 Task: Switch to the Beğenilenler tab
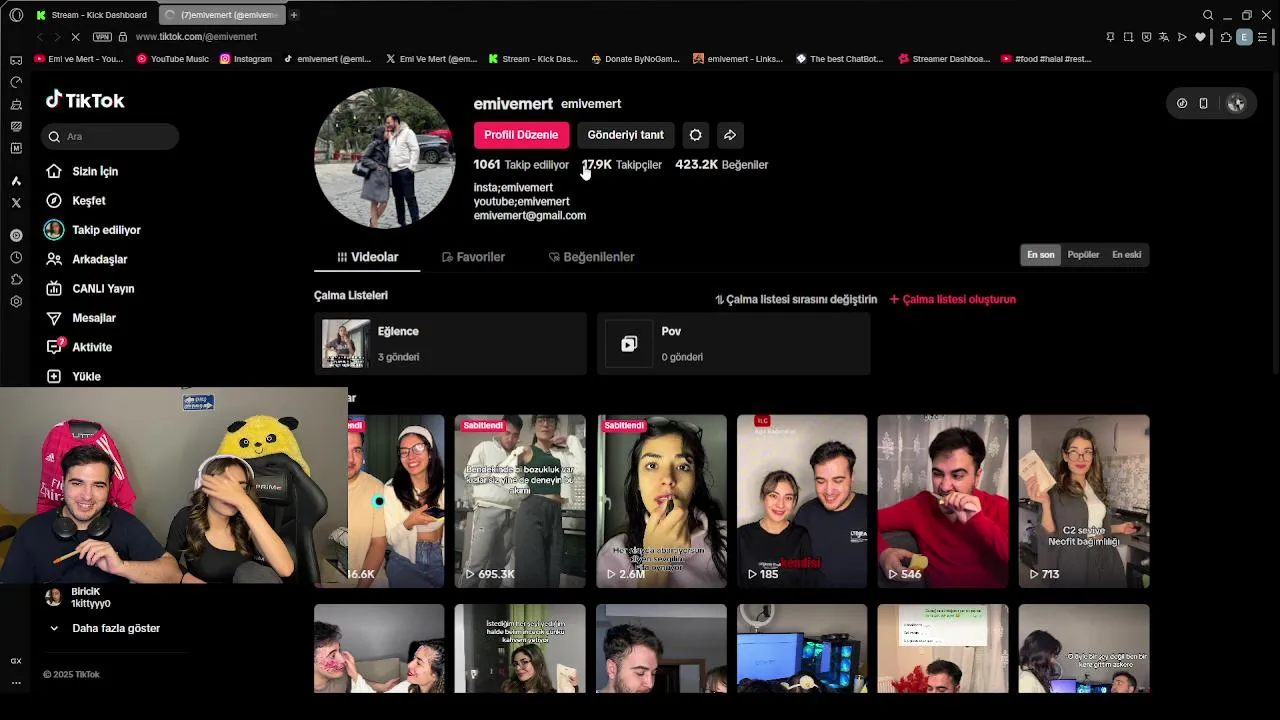click(x=591, y=257)
